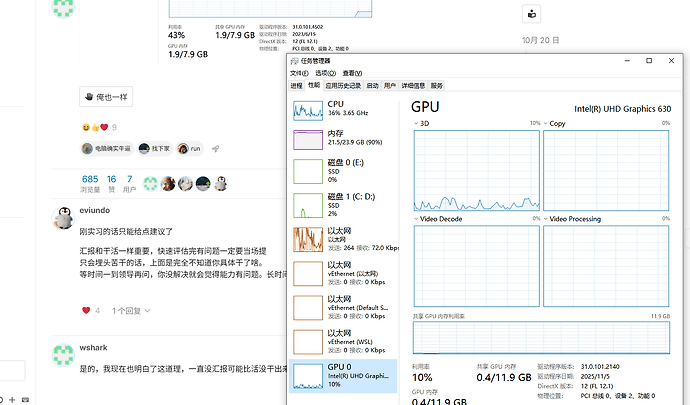Open the Video Decode engine dropdown
The width and height of the screenshot is (690, 405).
click(416, 219)
